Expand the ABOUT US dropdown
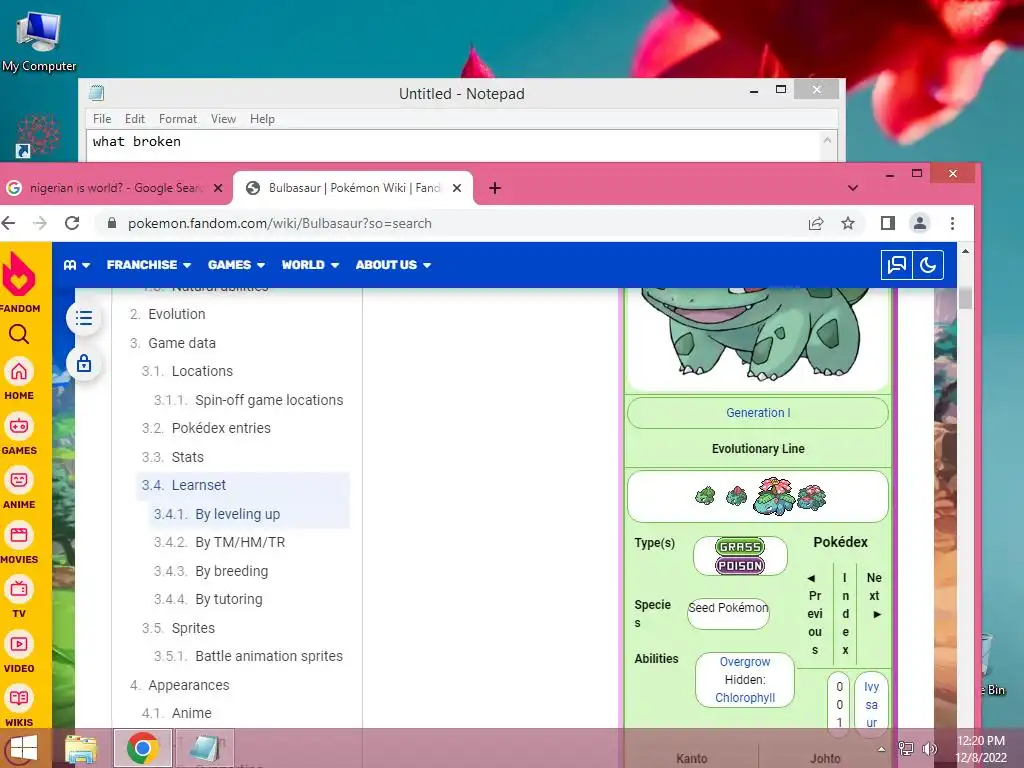This screenshot has width=1024, height=768. [x=393, y=264]
